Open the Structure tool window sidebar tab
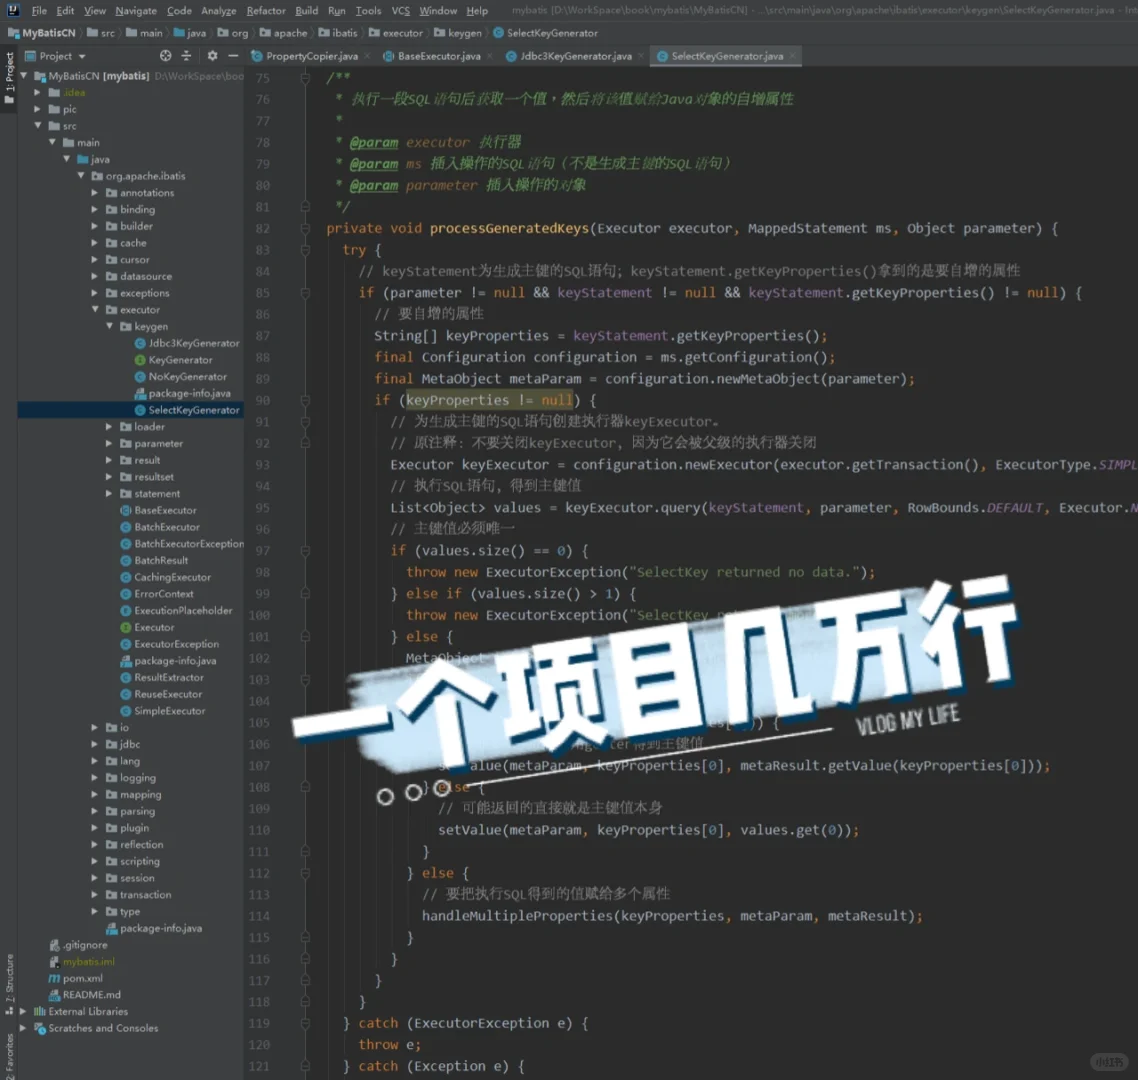Image resolution: width=1138 pixels, height=1080 pixels. (x=9, y=983)
